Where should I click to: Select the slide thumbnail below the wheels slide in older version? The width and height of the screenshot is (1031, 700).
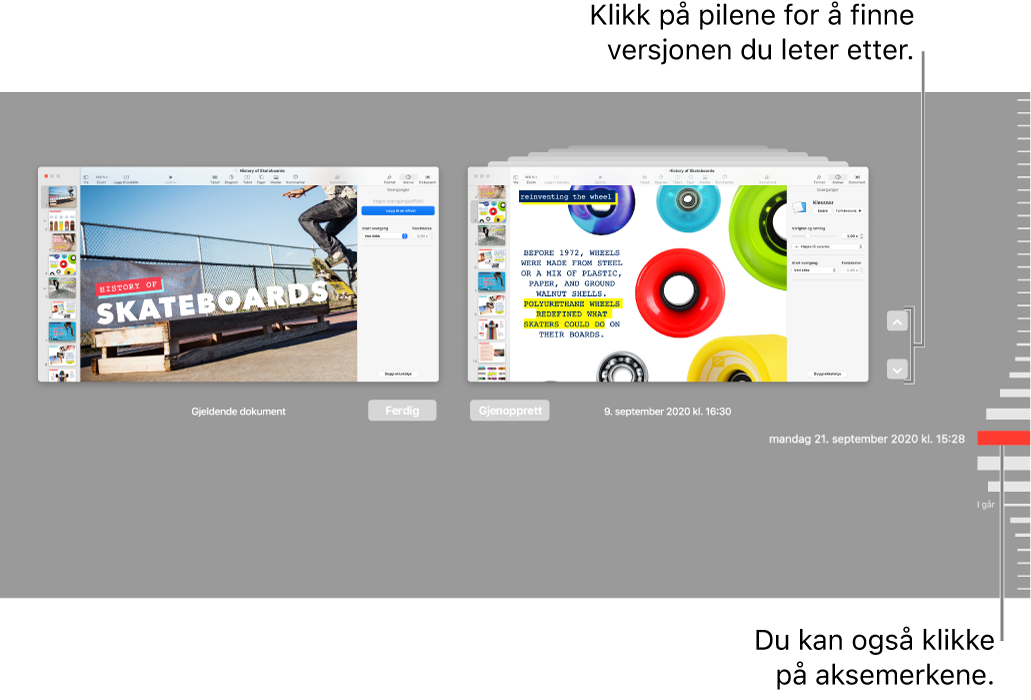point(492,235)
